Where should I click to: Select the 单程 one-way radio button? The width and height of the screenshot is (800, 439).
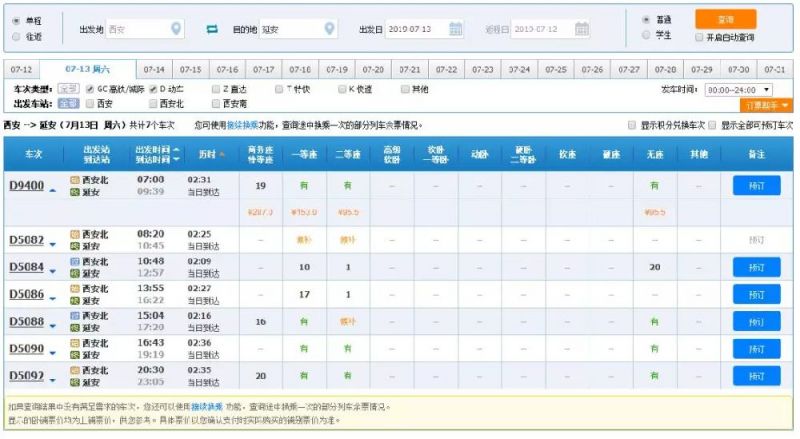16,21
